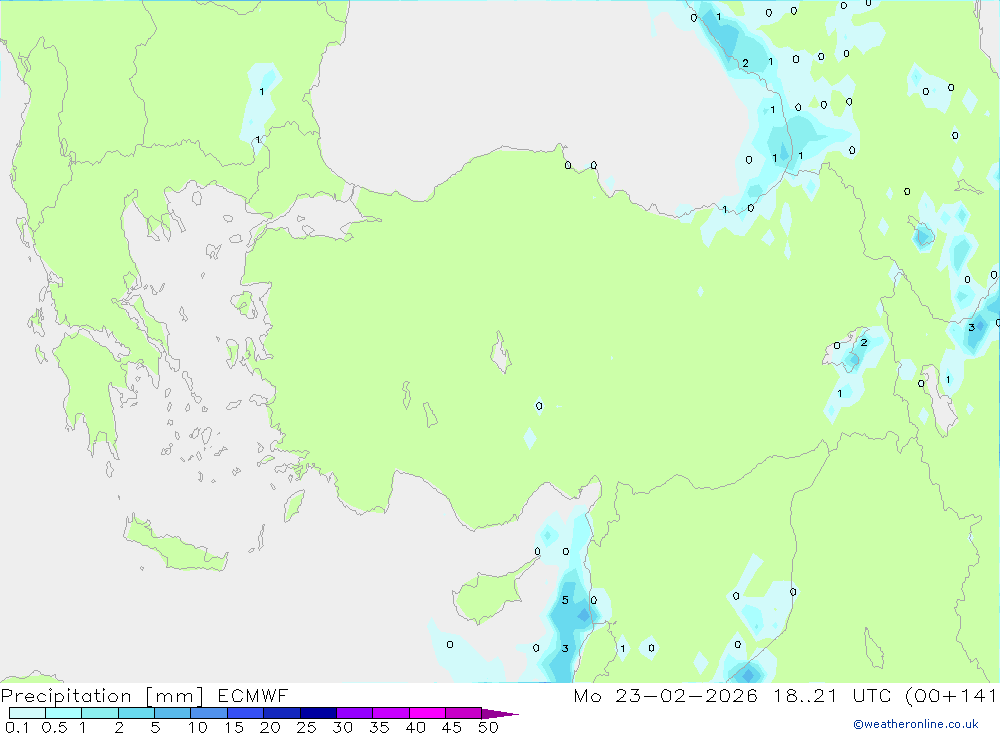Image resolution: width=1000 pixels, height=733 pixels.
Task: Pick the 15–20 mm legend color box
Action: 246,713
